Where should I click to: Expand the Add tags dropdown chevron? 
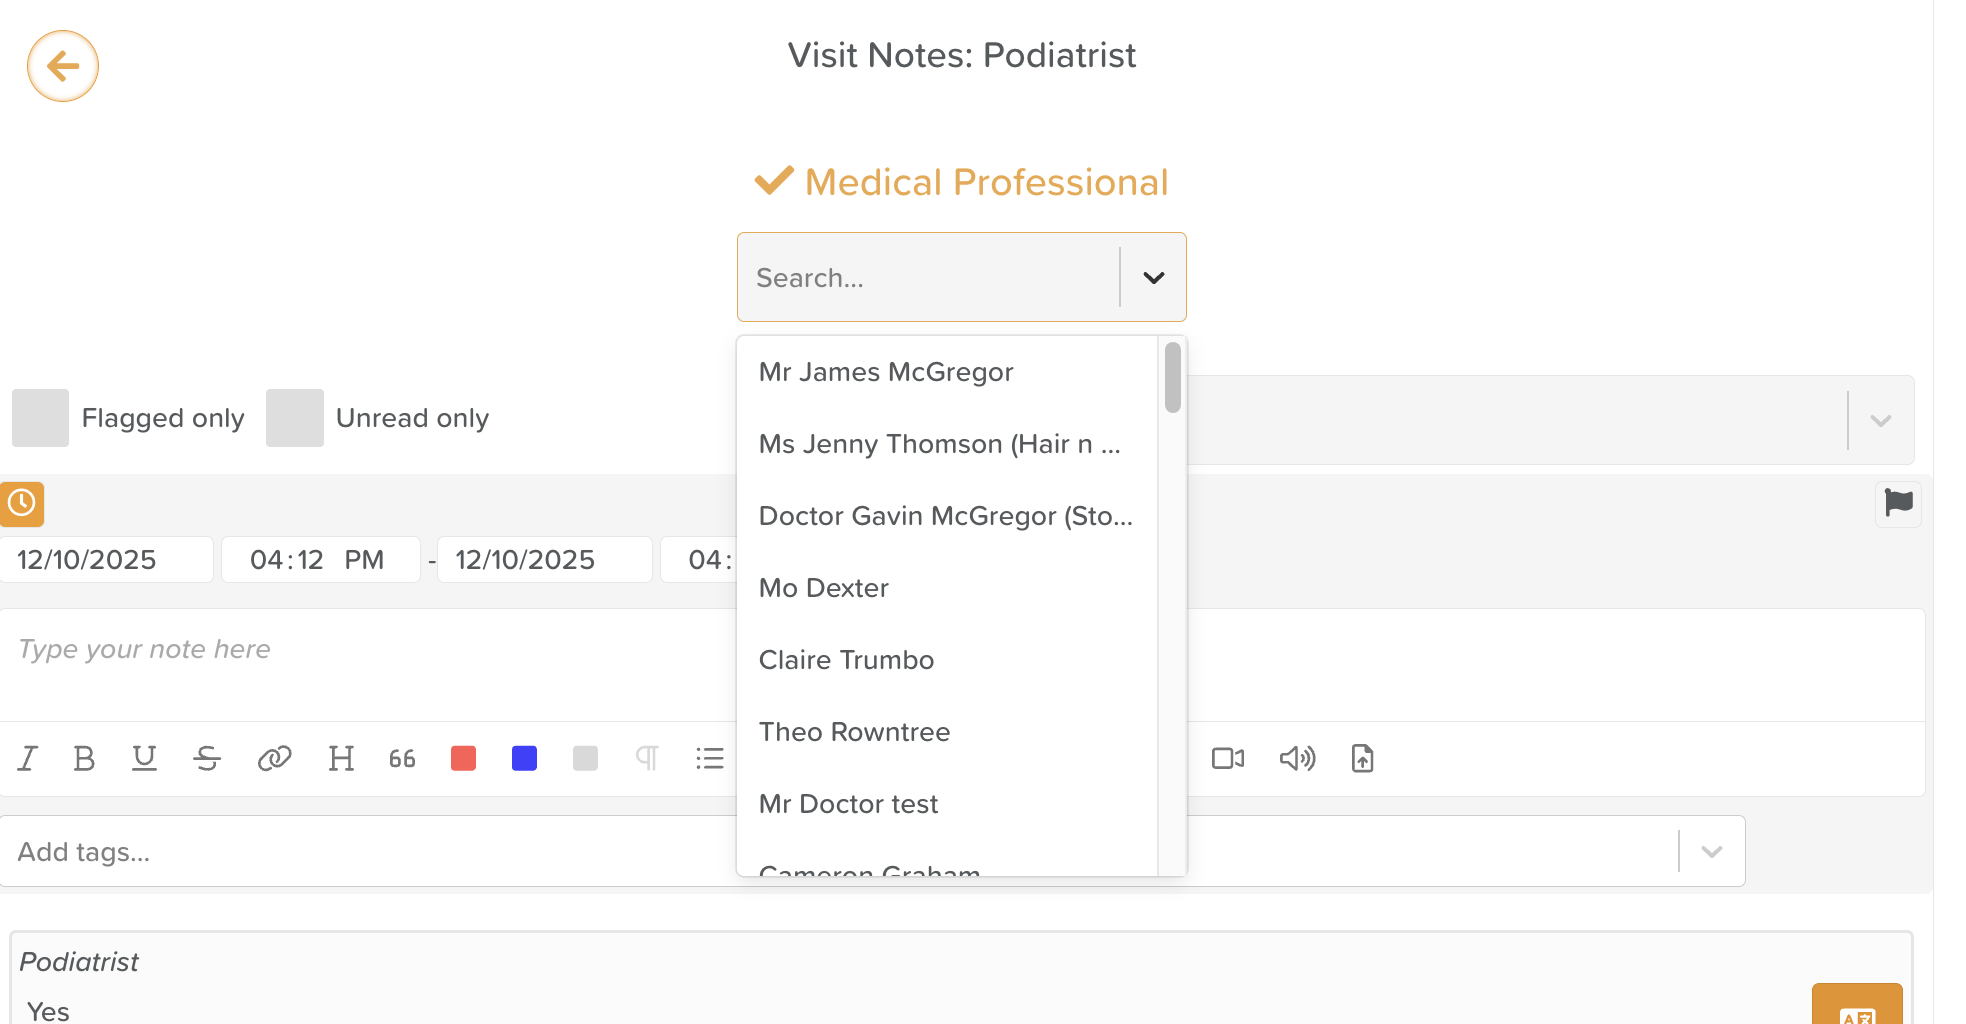point(1711,852)
